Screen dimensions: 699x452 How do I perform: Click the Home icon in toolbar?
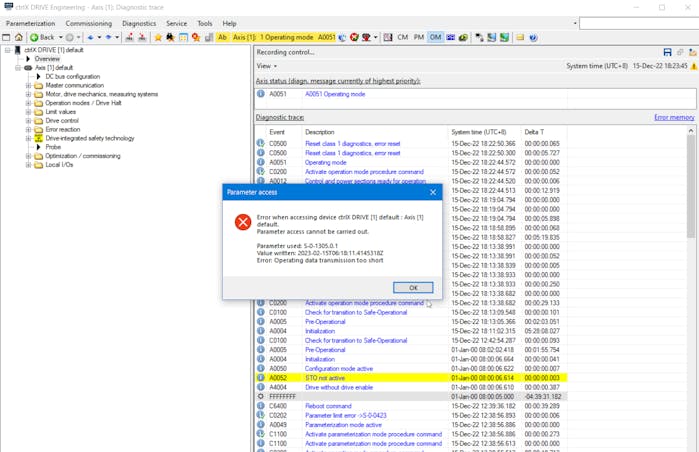(18, 37)
